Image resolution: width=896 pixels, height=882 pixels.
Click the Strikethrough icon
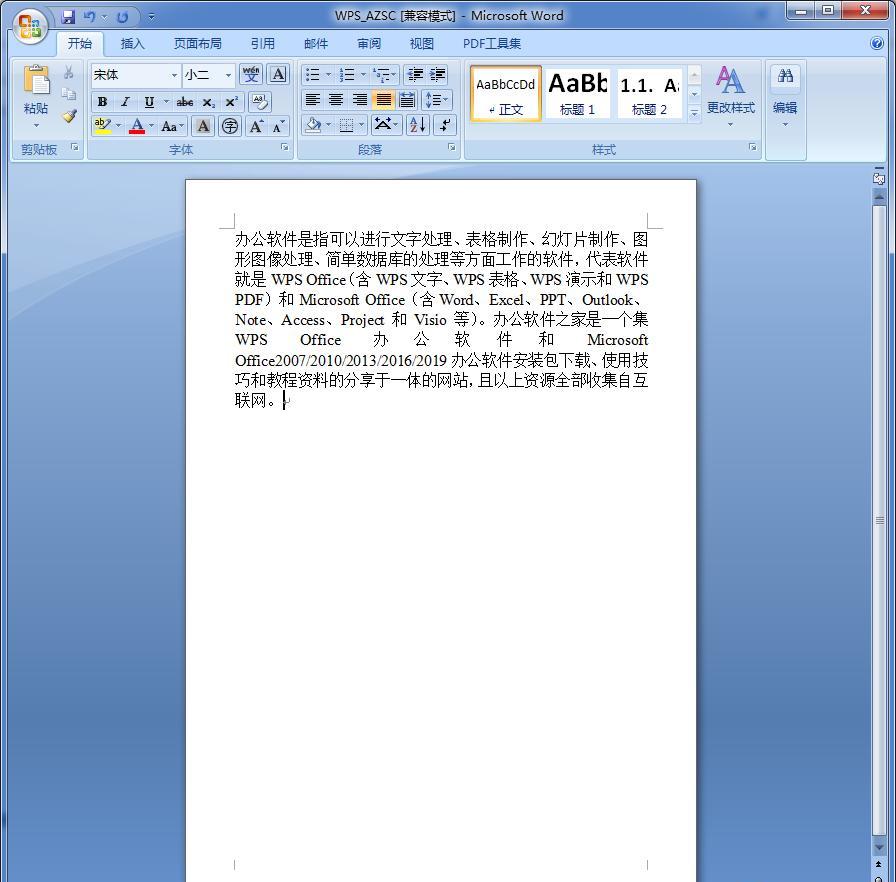click(x=184, y=102)
